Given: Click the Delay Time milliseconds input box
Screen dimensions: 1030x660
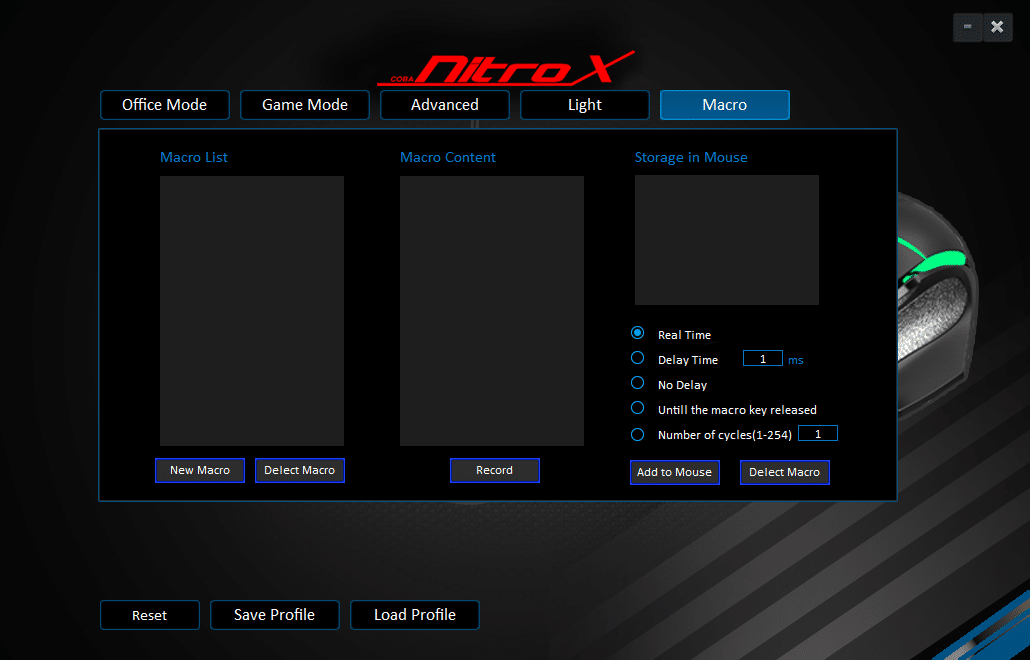Looking at the screenshot, I should [x=763, y=359].
